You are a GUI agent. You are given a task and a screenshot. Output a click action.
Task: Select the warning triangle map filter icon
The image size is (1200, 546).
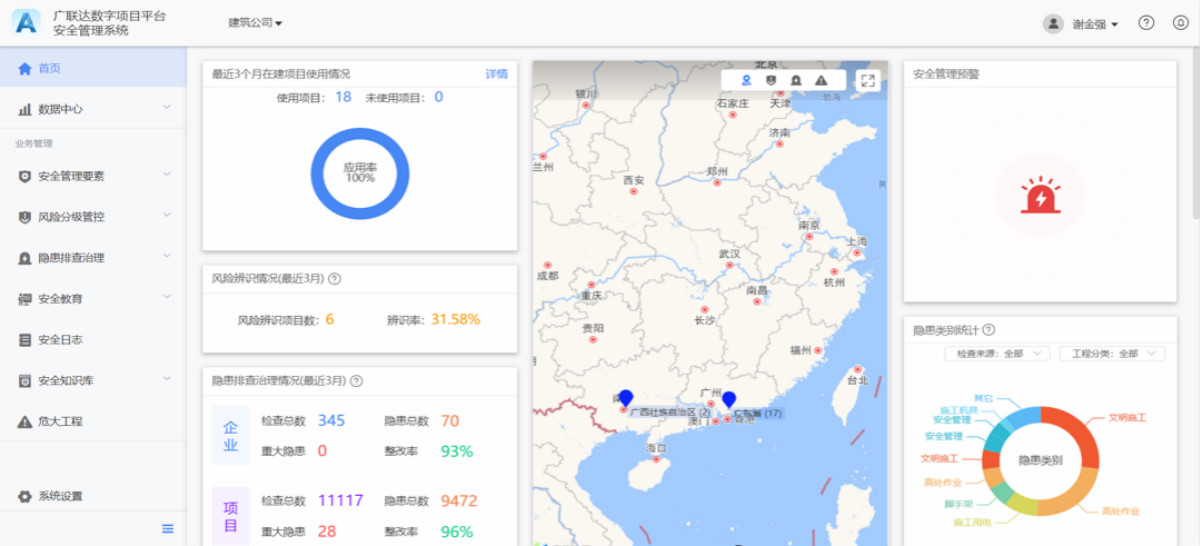(821, 81)
